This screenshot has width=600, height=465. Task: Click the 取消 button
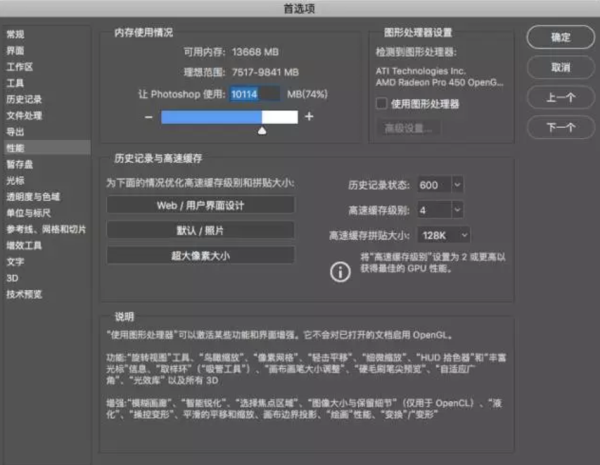point(561,67)
